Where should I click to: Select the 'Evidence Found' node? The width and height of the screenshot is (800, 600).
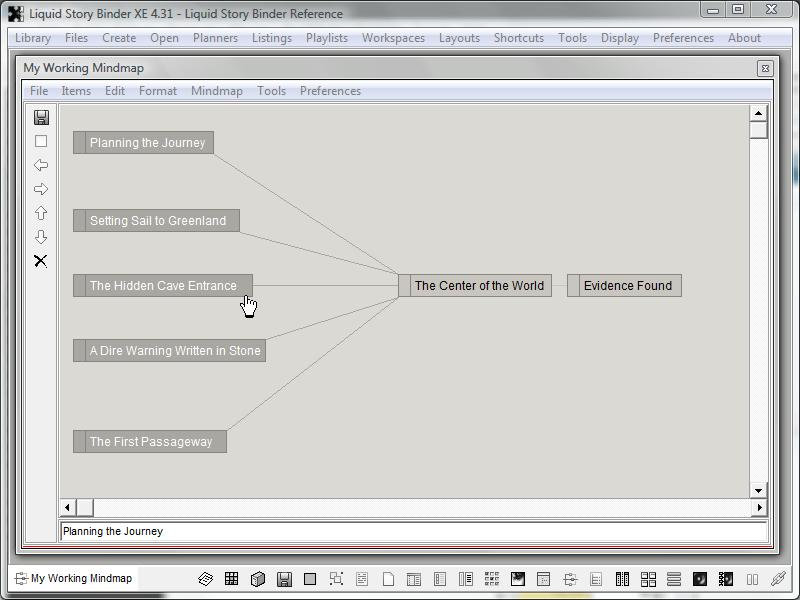click(627, 286)
